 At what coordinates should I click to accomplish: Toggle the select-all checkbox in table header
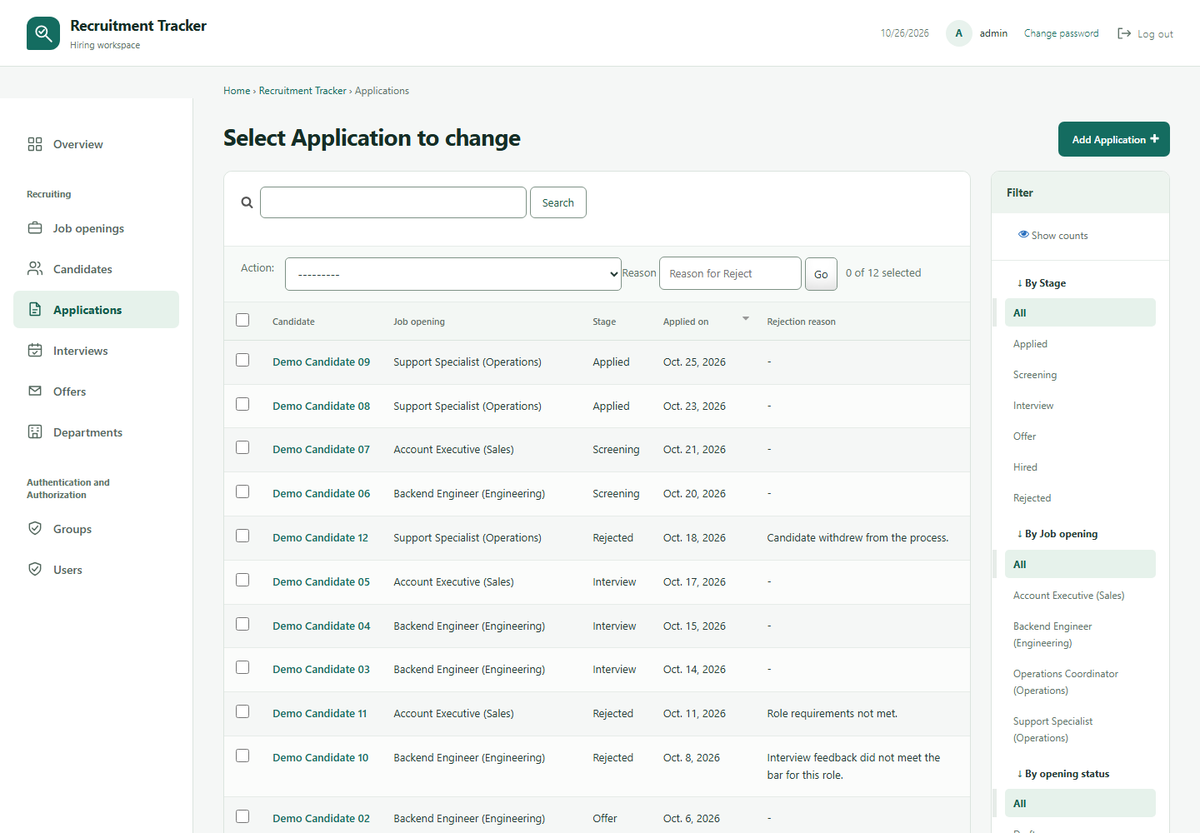(242, 320)
